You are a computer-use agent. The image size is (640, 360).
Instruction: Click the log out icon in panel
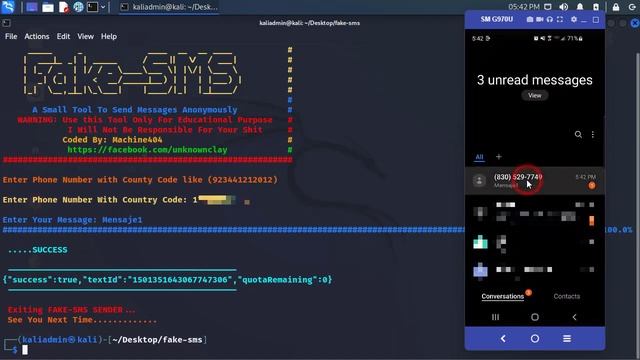[x=632, y=7]
